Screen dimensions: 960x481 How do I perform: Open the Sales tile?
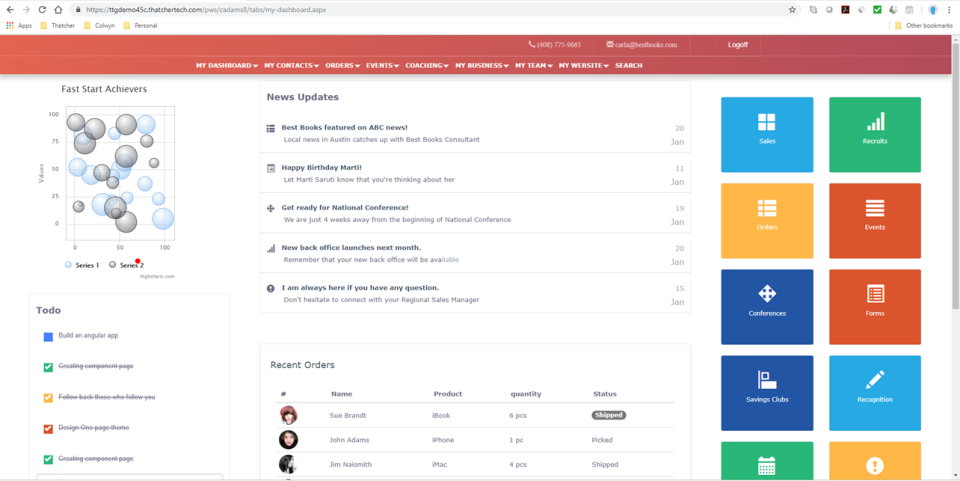pyautogui.click(x=767, y=135)
